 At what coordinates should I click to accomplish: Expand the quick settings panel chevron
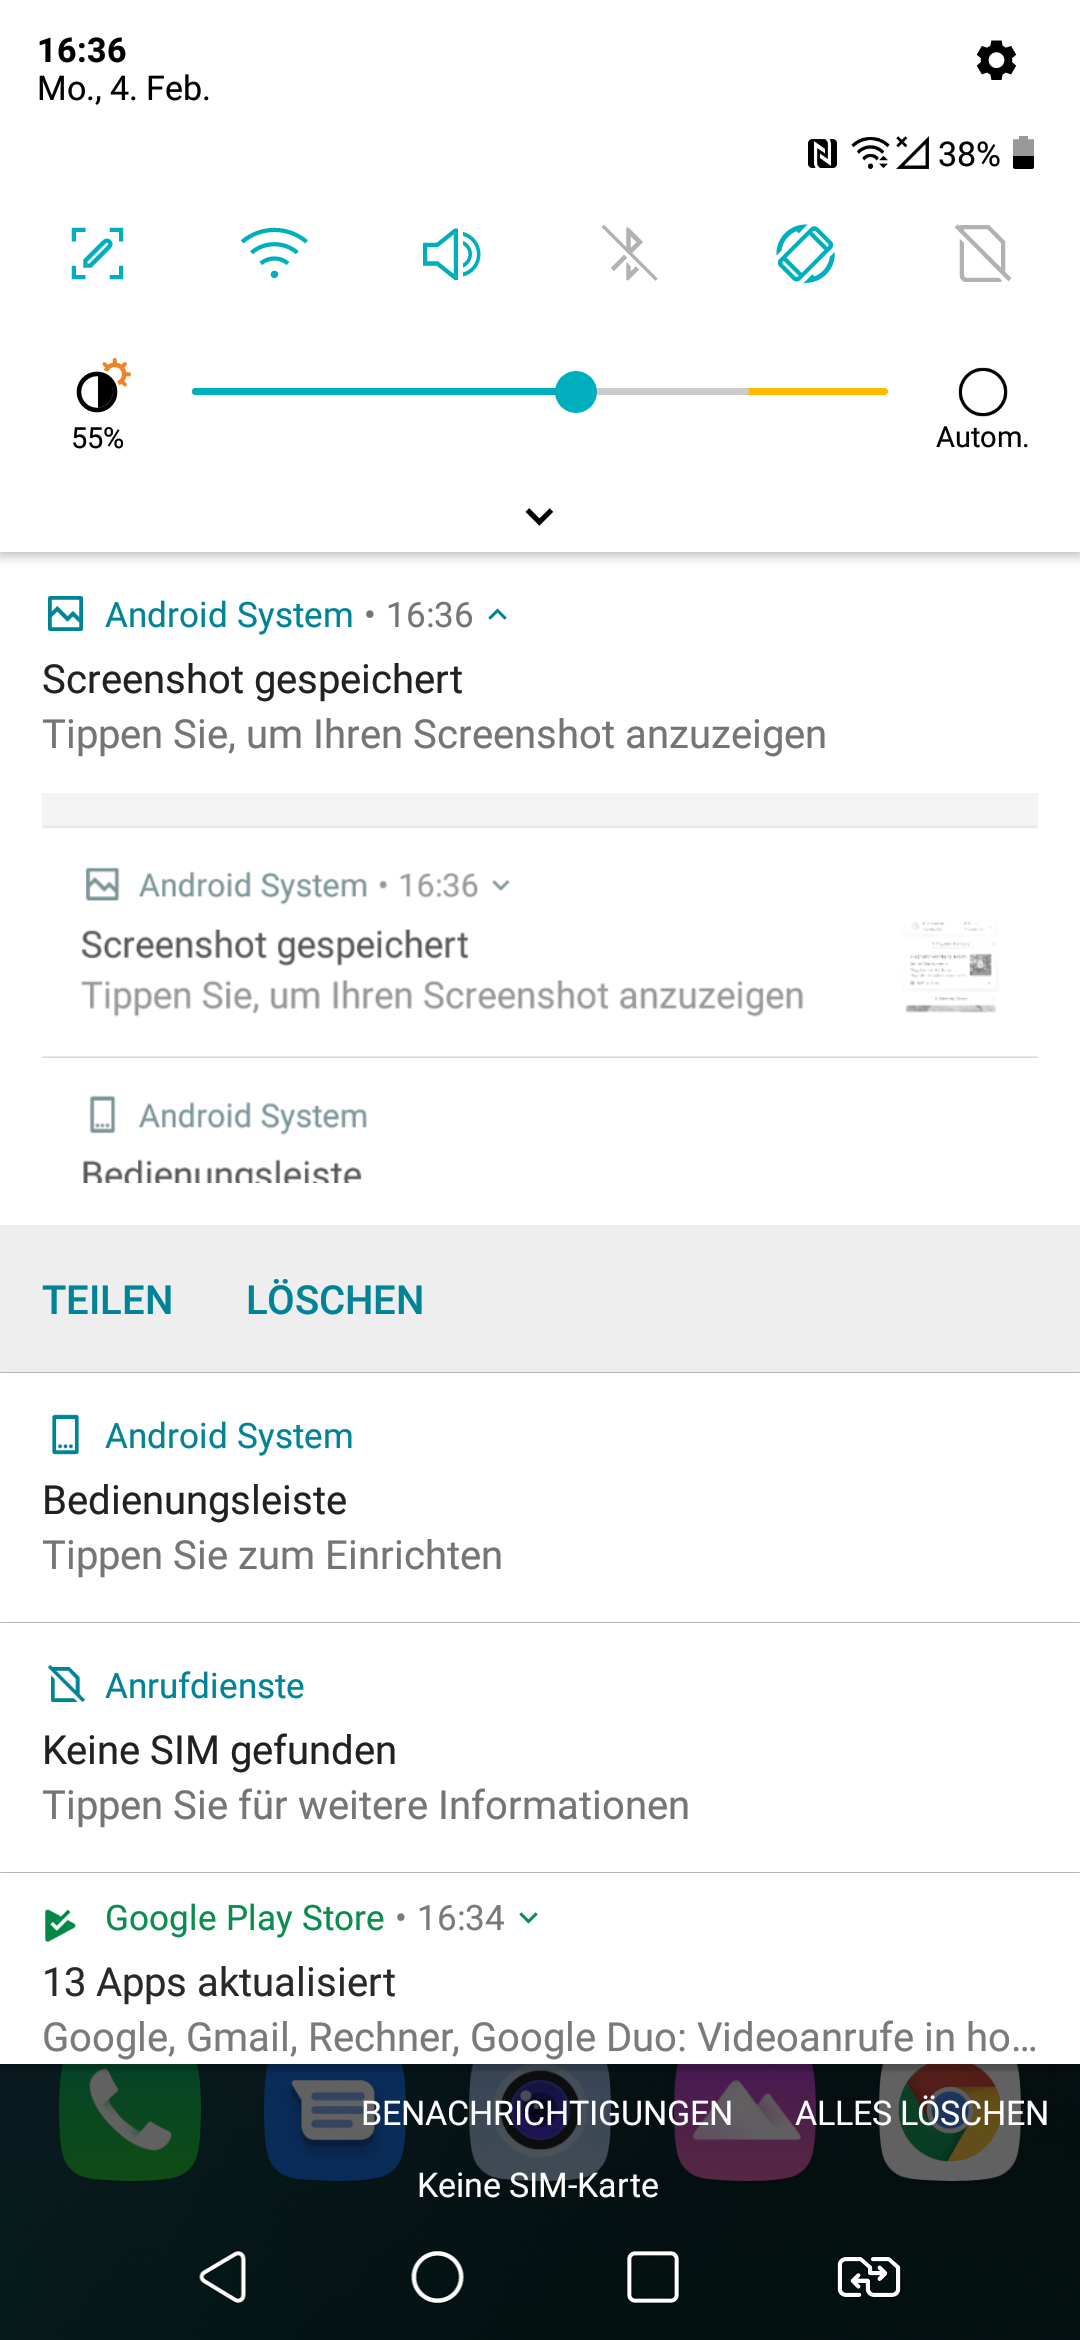pos(539,516)
